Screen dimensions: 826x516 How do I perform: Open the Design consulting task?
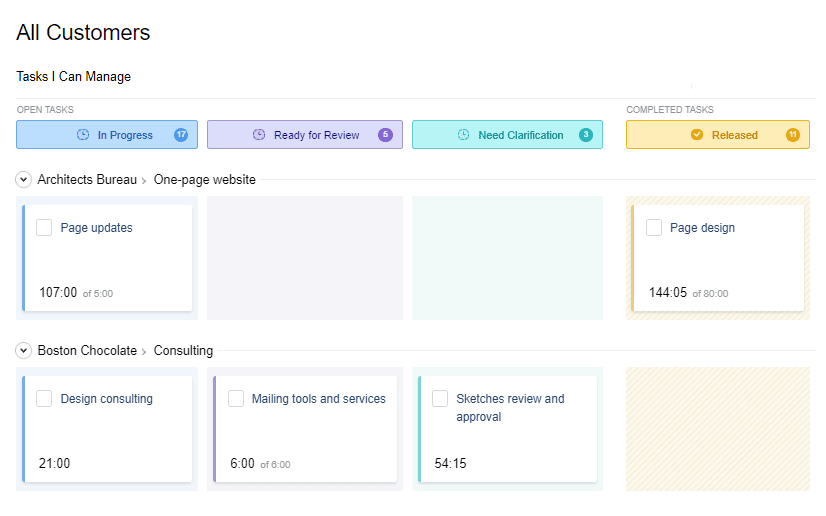106,399
